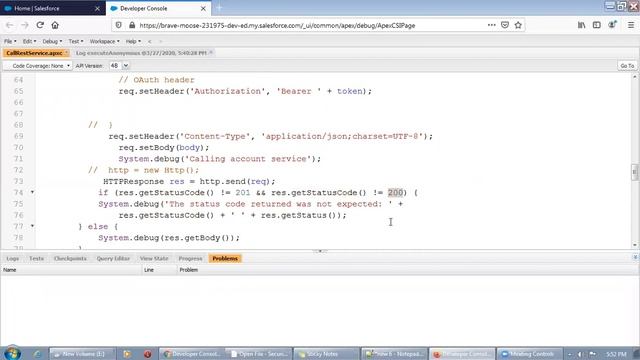Switch to Sticky Notes in the taskbar
640x360 pixels.
(x=326, y=354)
